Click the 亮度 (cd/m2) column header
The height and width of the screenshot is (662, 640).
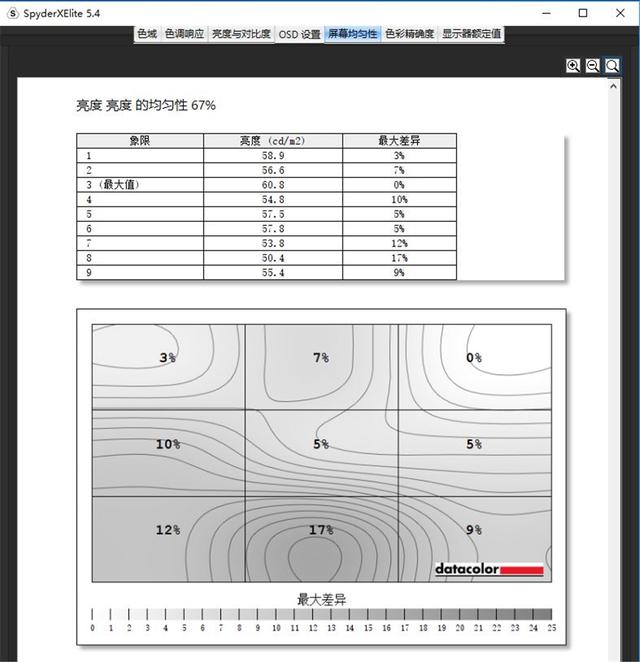coord(273,141)
